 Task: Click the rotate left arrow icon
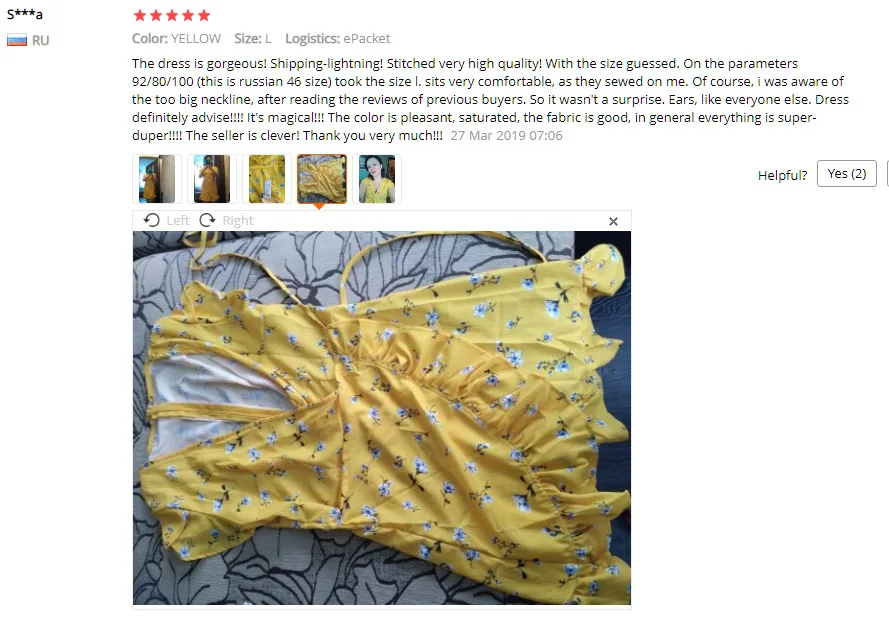click(151, 220)
